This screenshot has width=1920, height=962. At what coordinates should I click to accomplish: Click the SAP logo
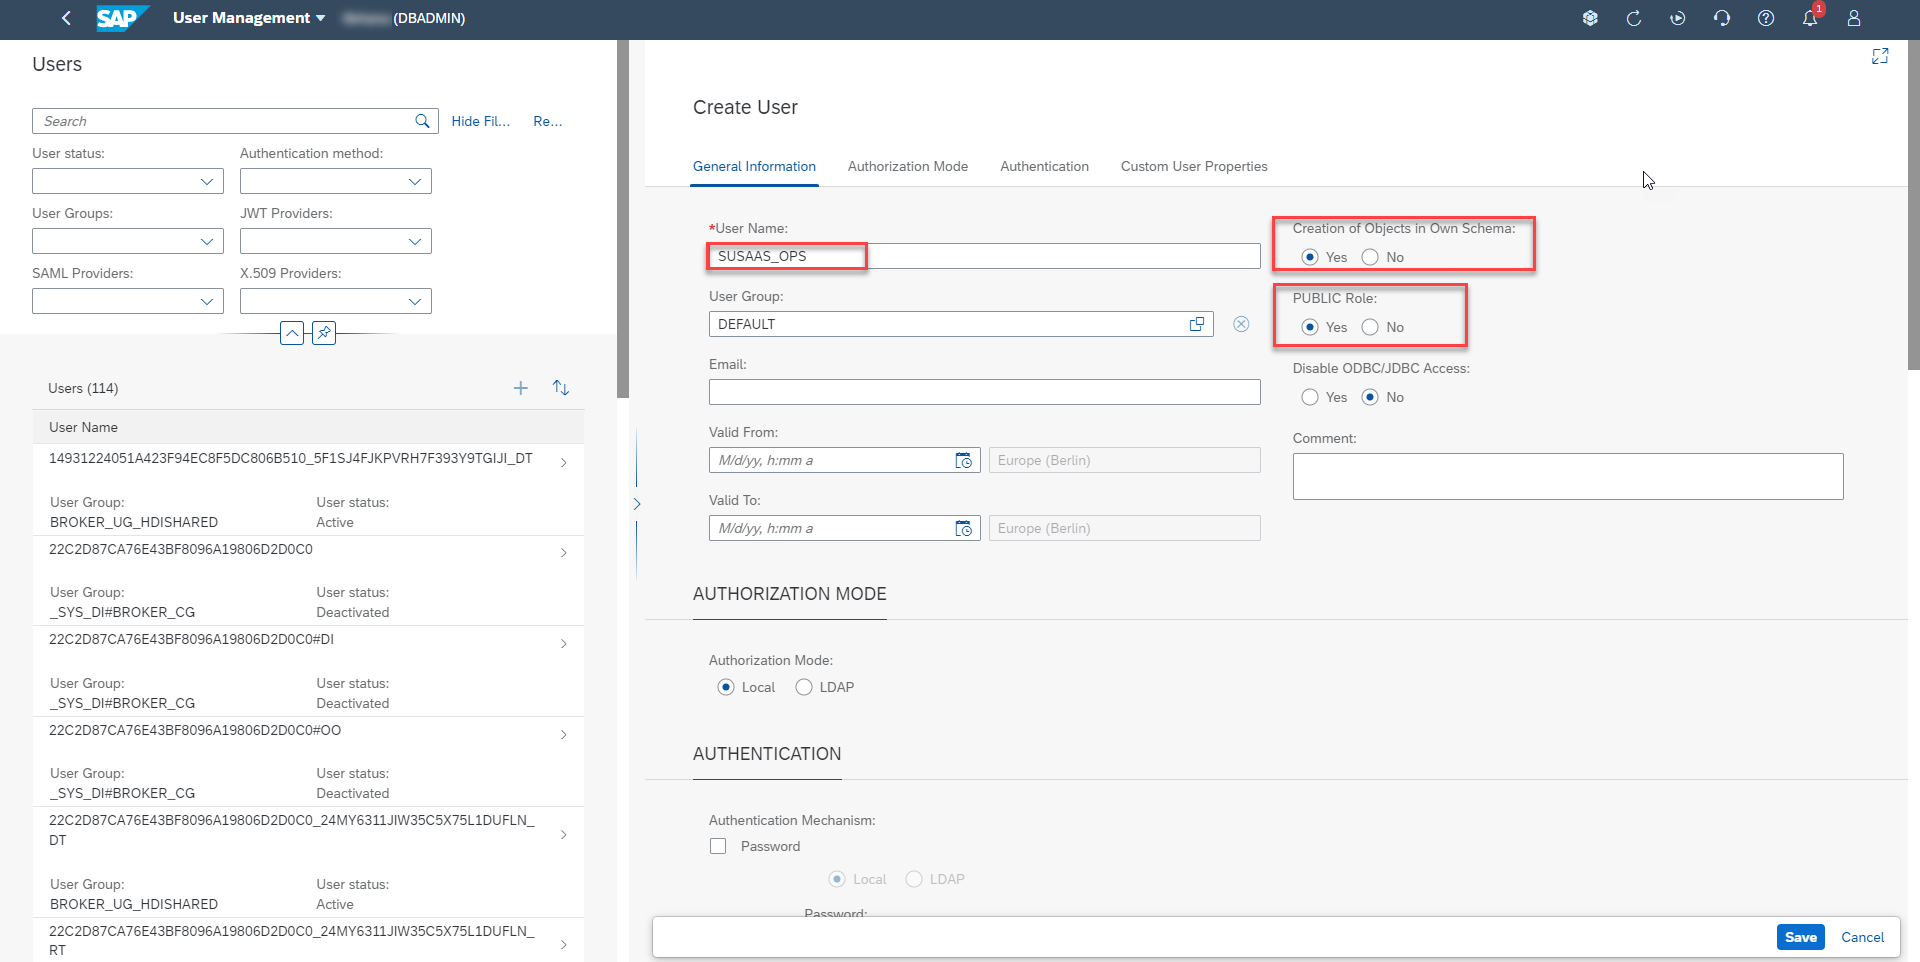point(122,18)
